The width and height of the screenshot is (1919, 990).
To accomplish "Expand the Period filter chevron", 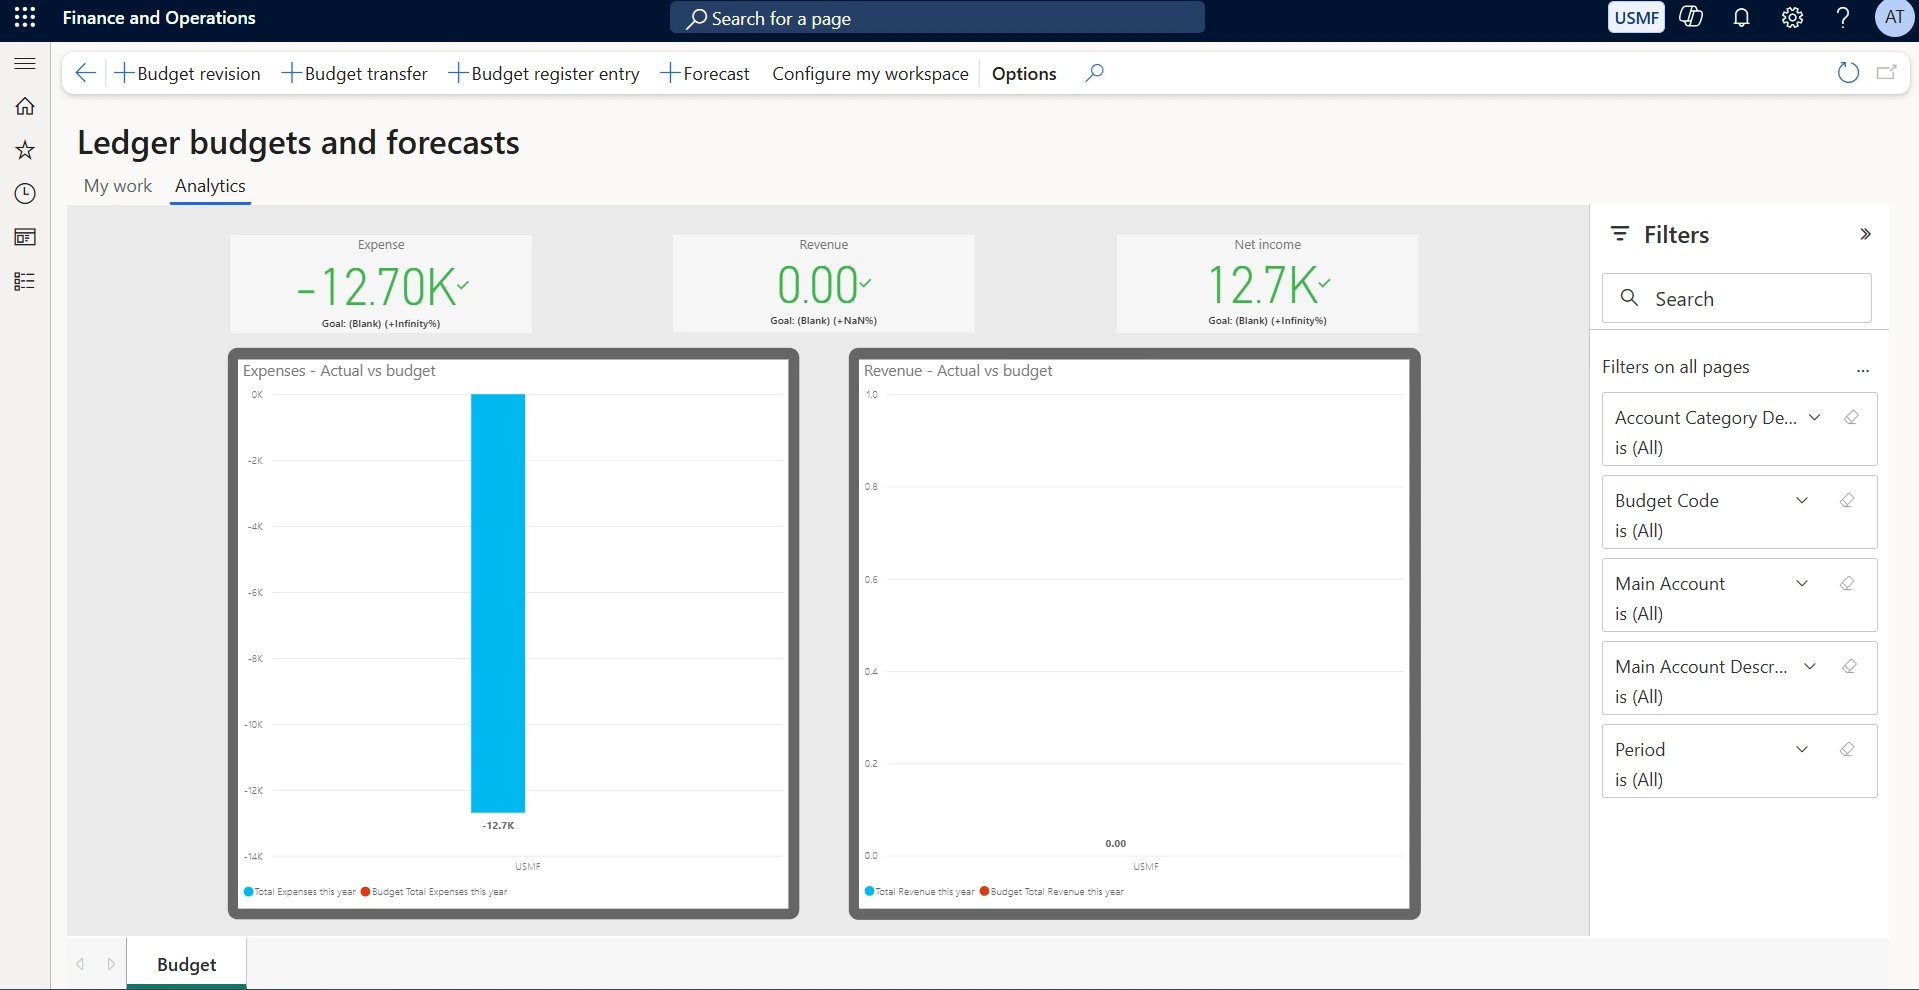I will click(x=1802, y=750).
